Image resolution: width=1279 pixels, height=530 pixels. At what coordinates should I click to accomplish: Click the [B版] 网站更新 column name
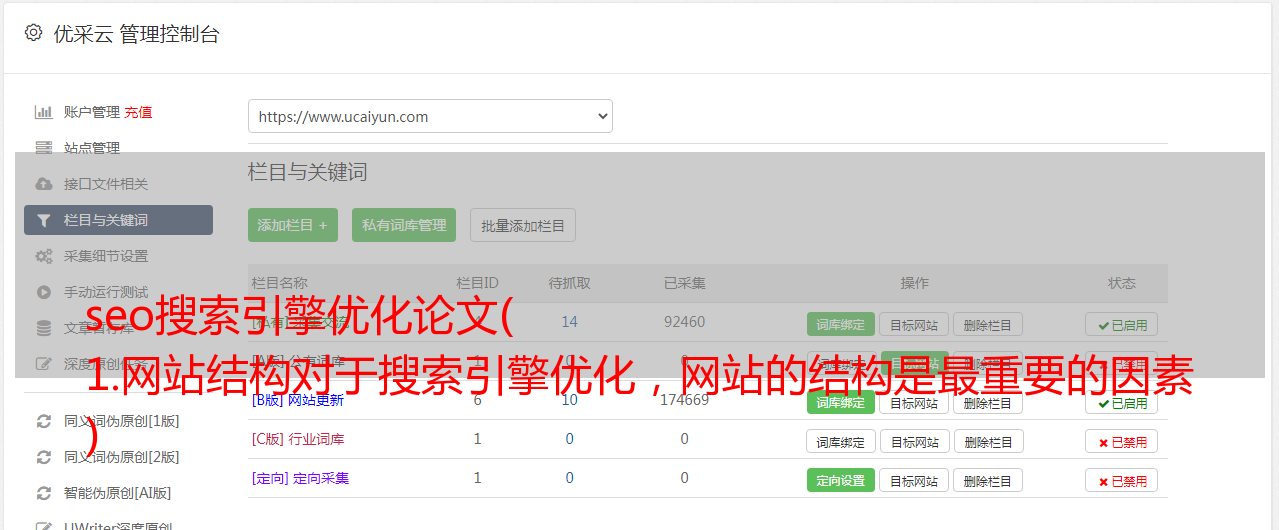pyautogui.click(x=298, y=400)
